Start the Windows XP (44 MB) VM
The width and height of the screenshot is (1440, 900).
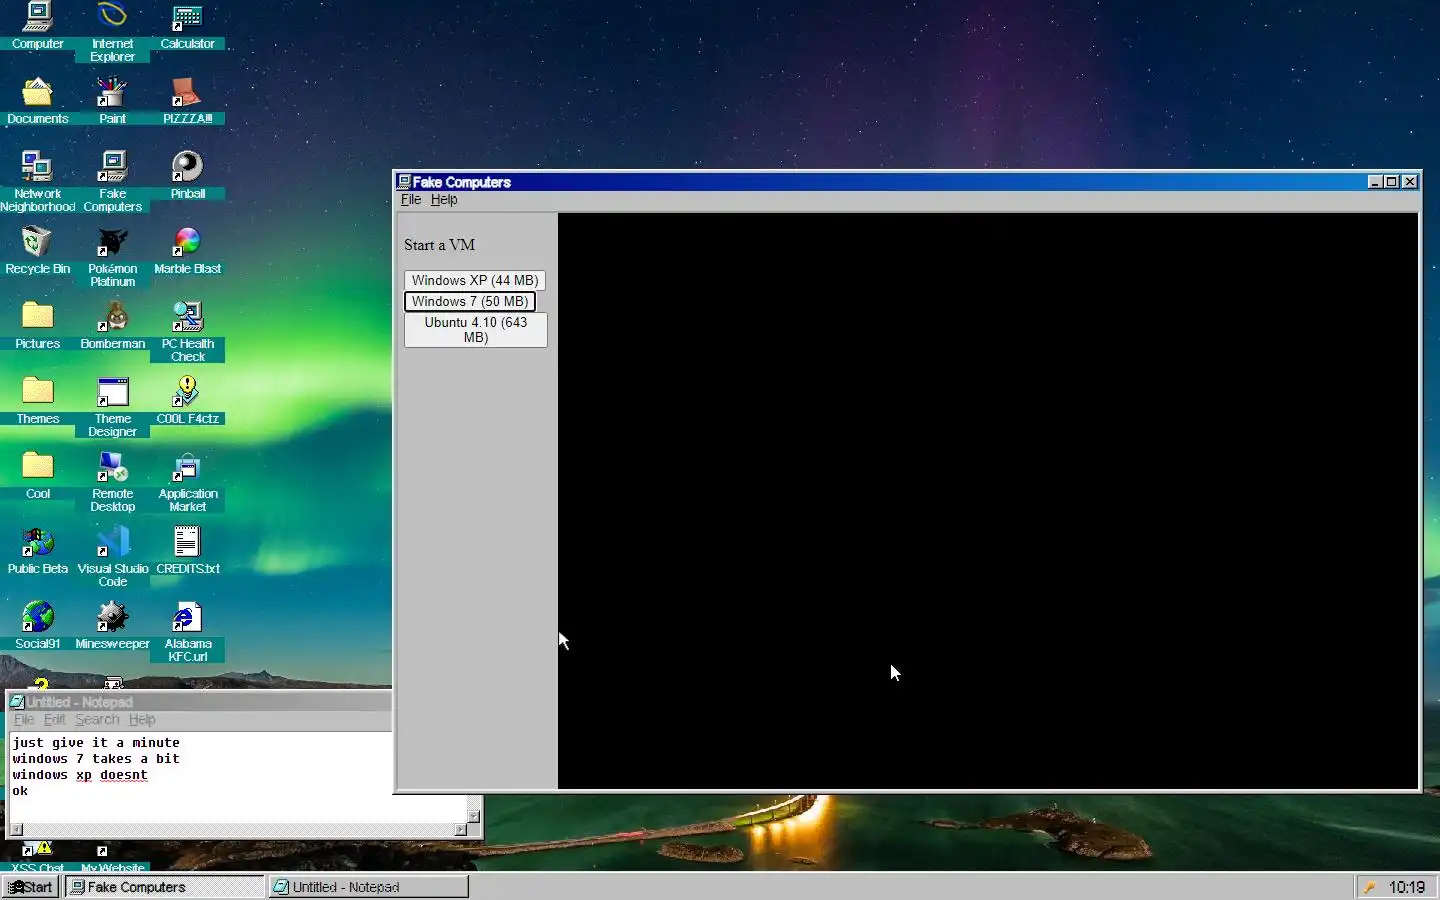[x=475, y=281]
